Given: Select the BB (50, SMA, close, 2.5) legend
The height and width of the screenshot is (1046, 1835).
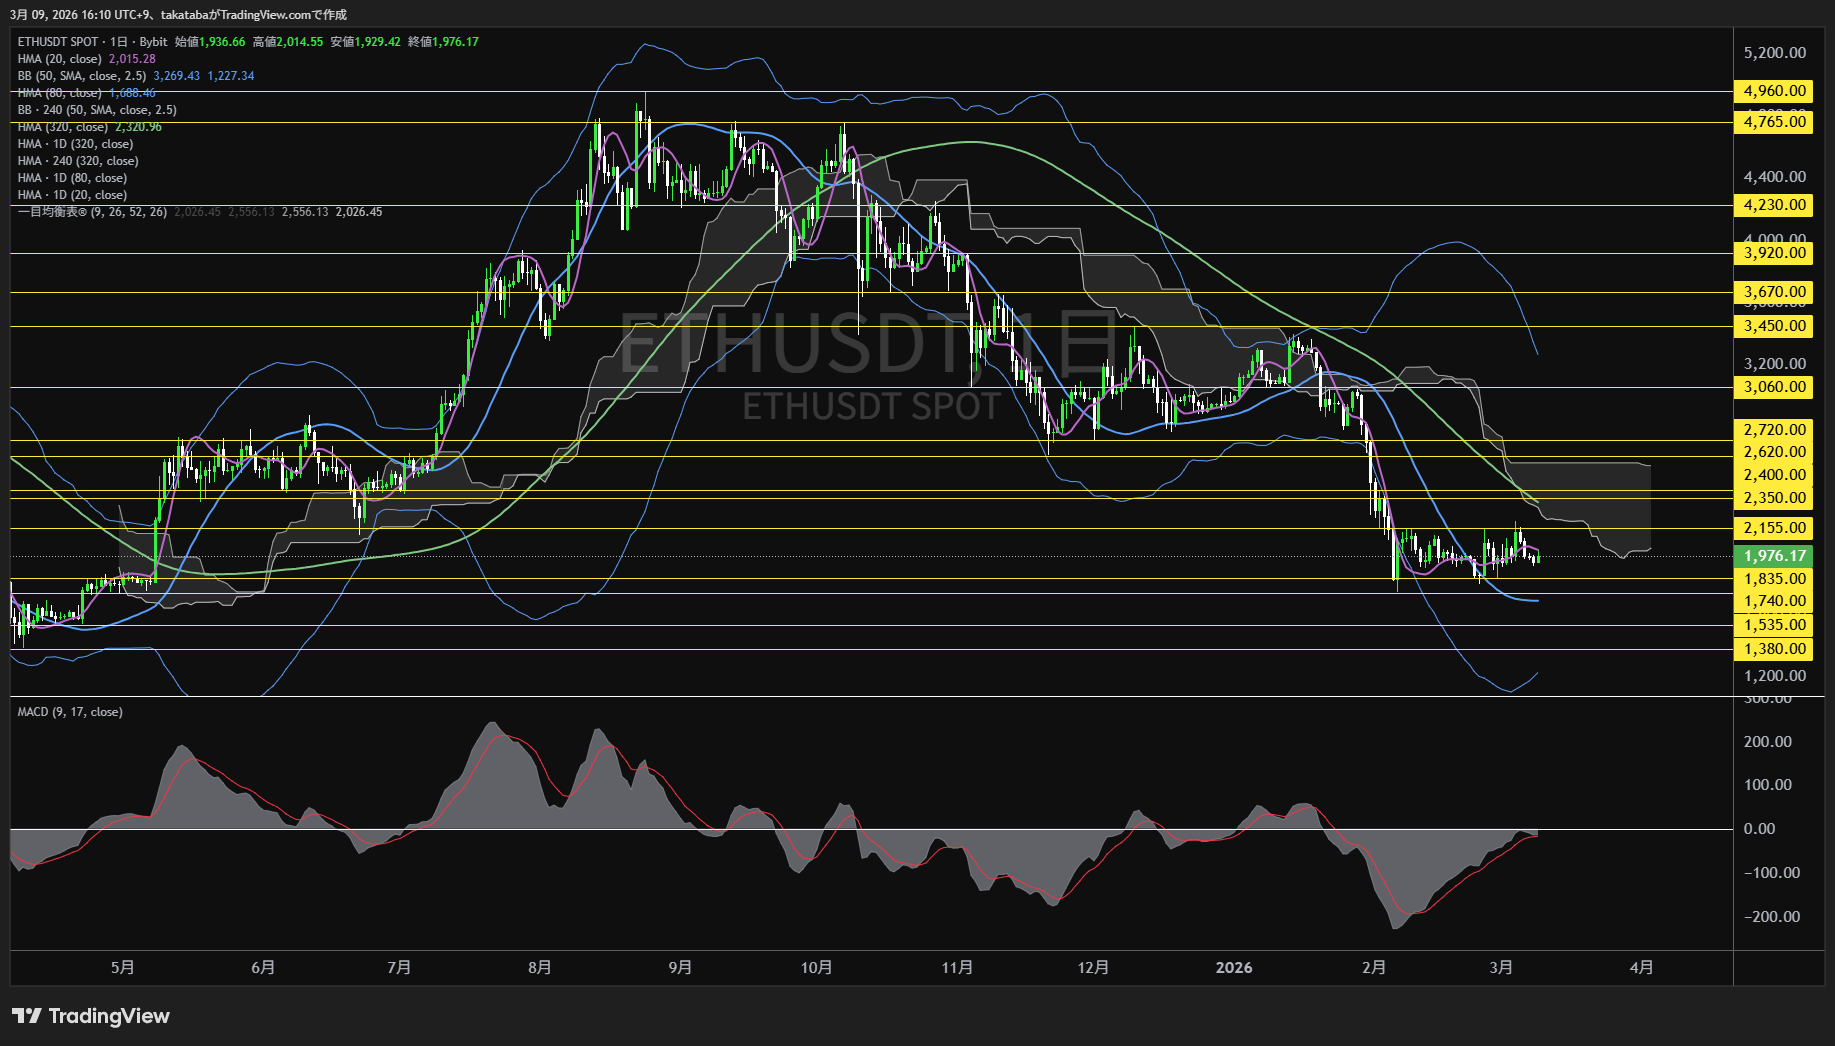Looking at the screenshot, I should 82,76.
